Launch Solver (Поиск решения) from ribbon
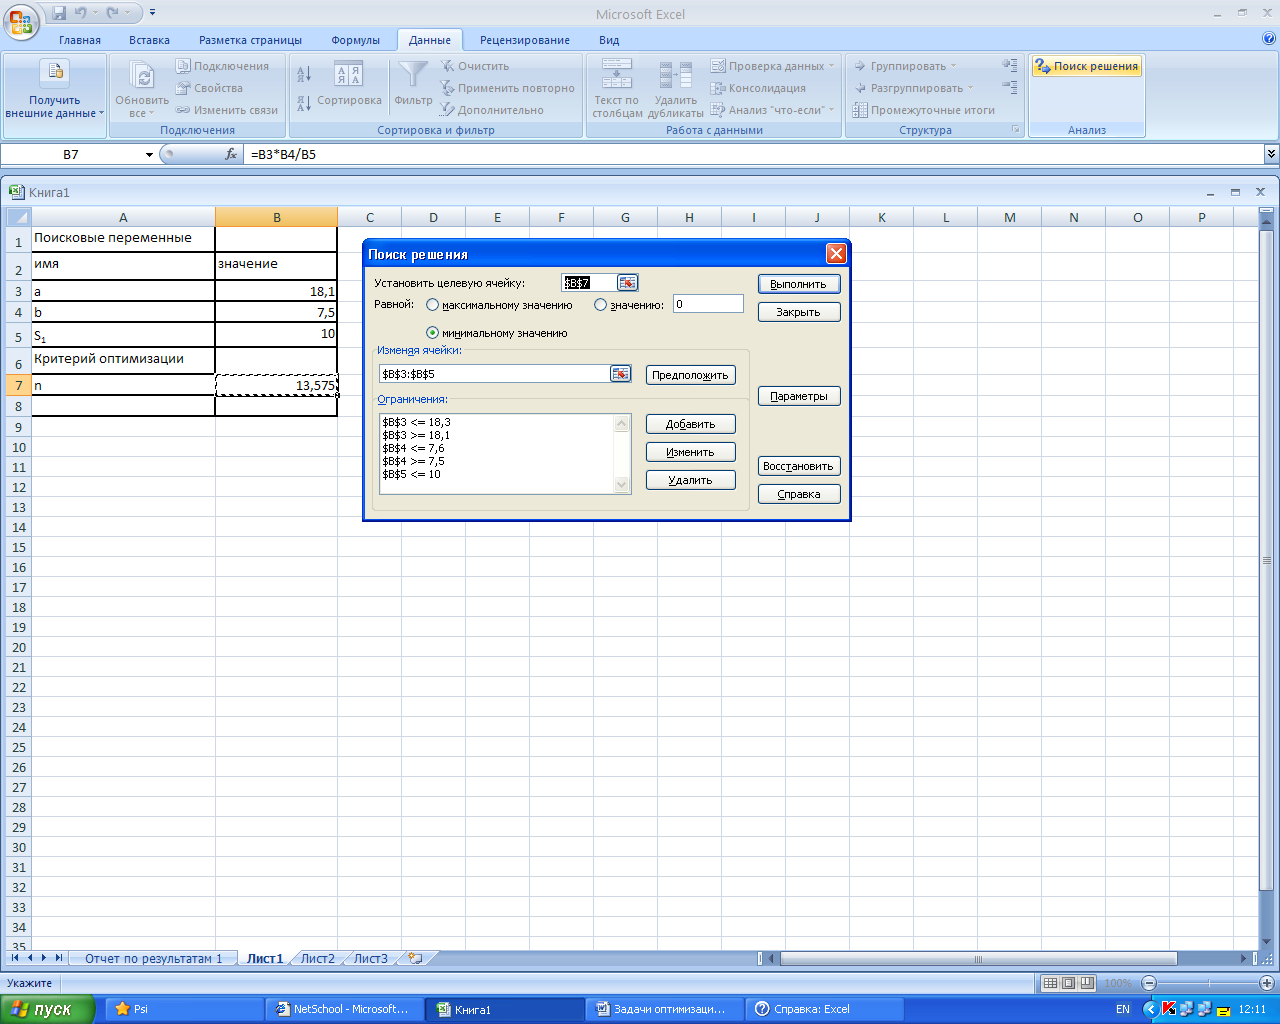 click(x=1087, y=66)
